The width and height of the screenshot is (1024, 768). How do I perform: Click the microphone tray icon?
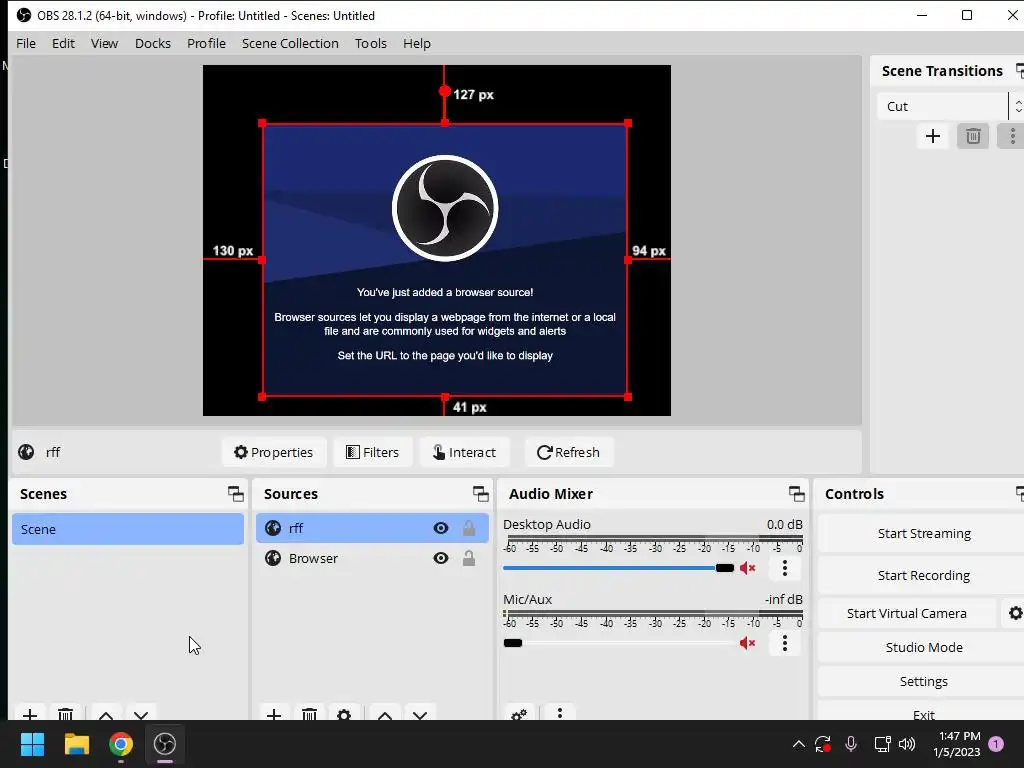[x=851, y=744]
